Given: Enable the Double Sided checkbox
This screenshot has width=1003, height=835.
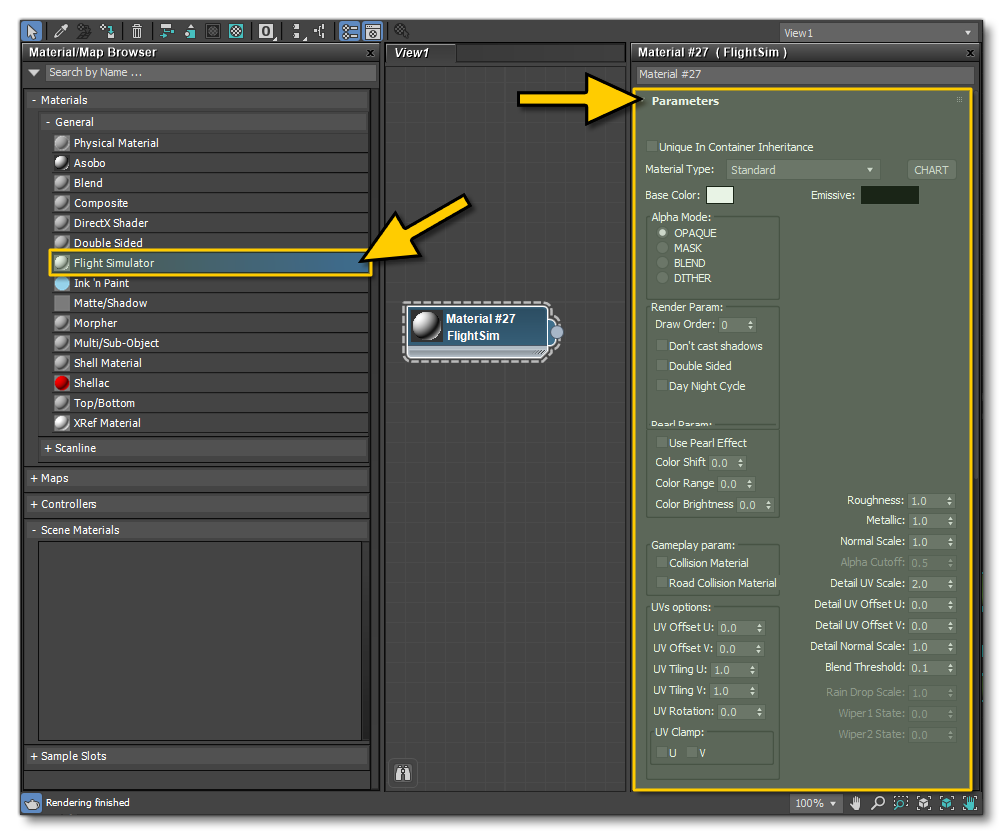Looking at the screenshot, I should (x=661, y=365).
